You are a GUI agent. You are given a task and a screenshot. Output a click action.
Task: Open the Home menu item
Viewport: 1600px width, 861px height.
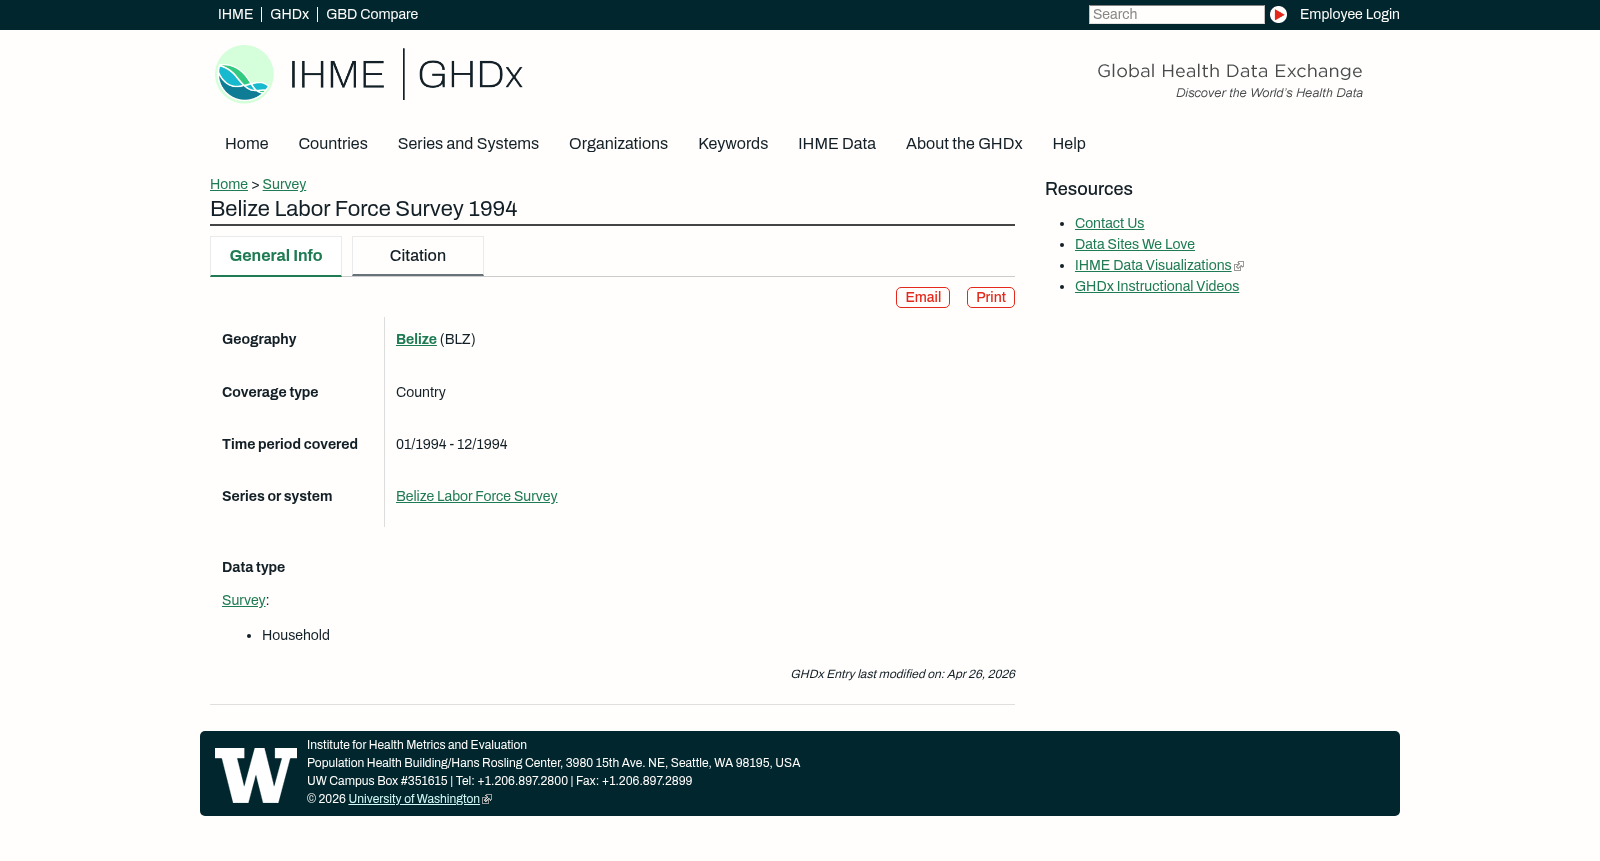[247, 144]
